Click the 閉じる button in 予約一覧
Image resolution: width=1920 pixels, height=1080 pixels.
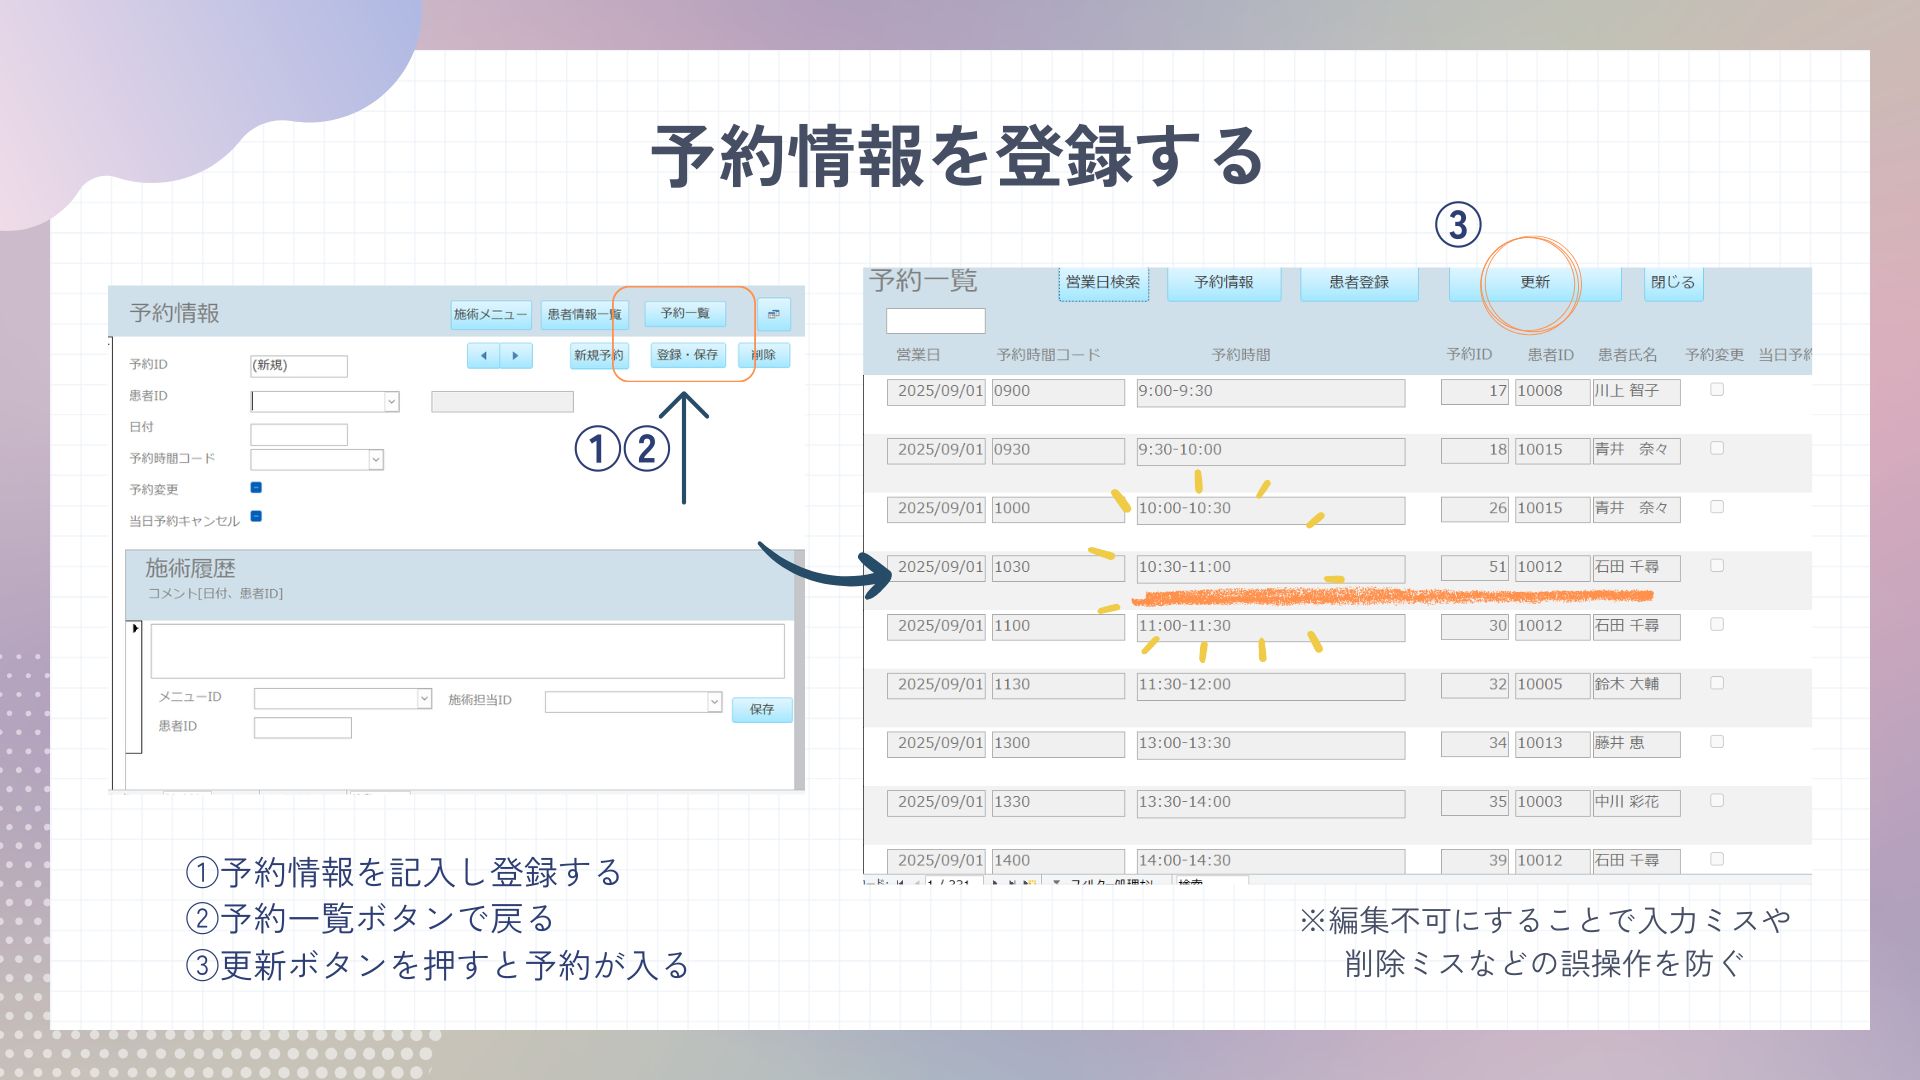click(x=1672, y=283)
